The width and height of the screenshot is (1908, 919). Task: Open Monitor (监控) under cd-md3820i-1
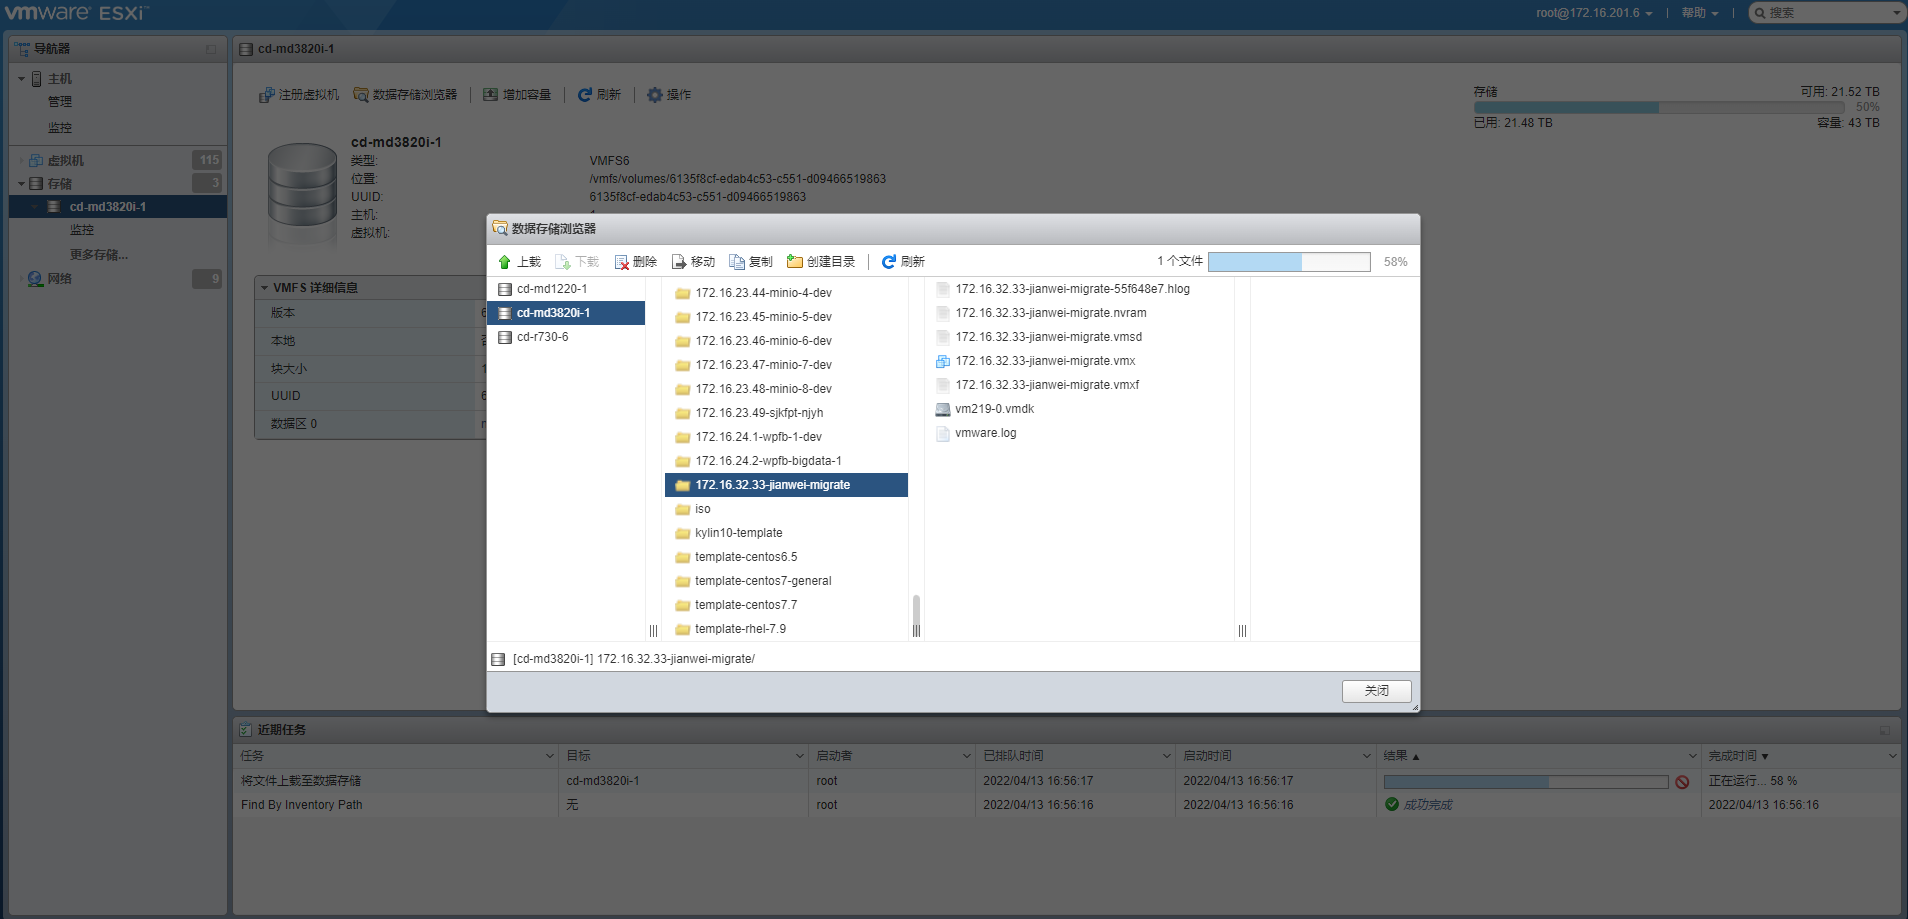click(82, 230)
